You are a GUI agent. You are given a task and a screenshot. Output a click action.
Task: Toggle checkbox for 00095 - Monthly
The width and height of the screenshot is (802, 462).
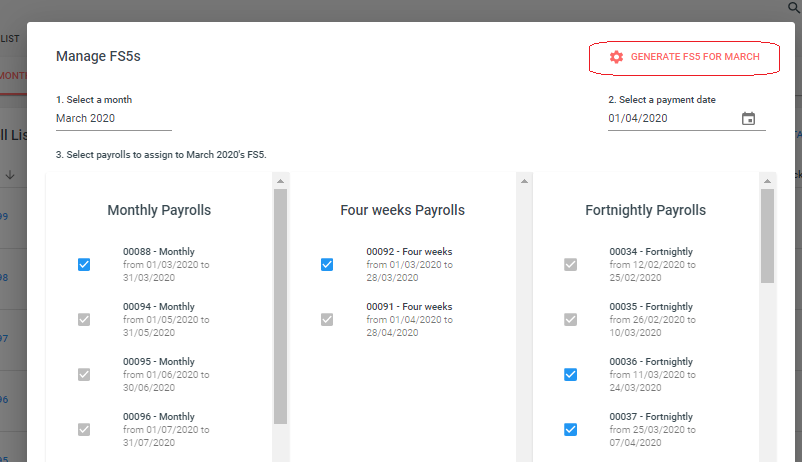pyautogui.click(x=84, y=375)
